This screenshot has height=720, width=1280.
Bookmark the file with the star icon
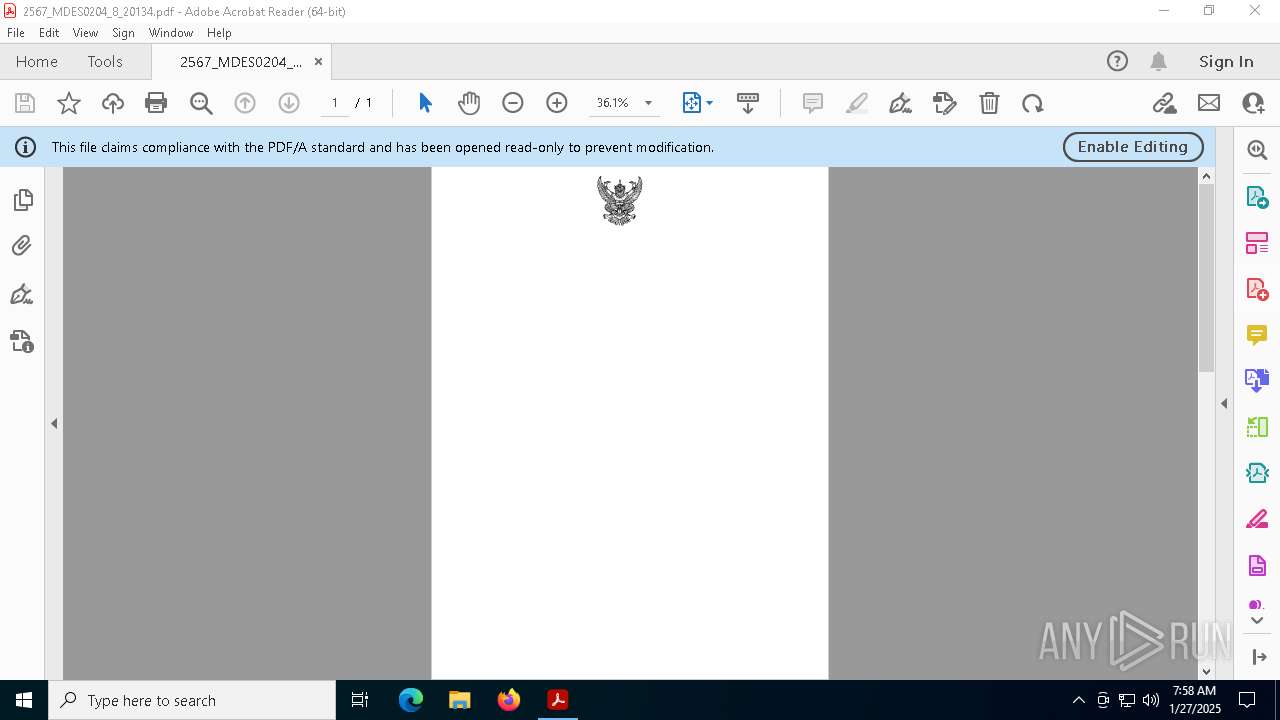coord(69,103)
